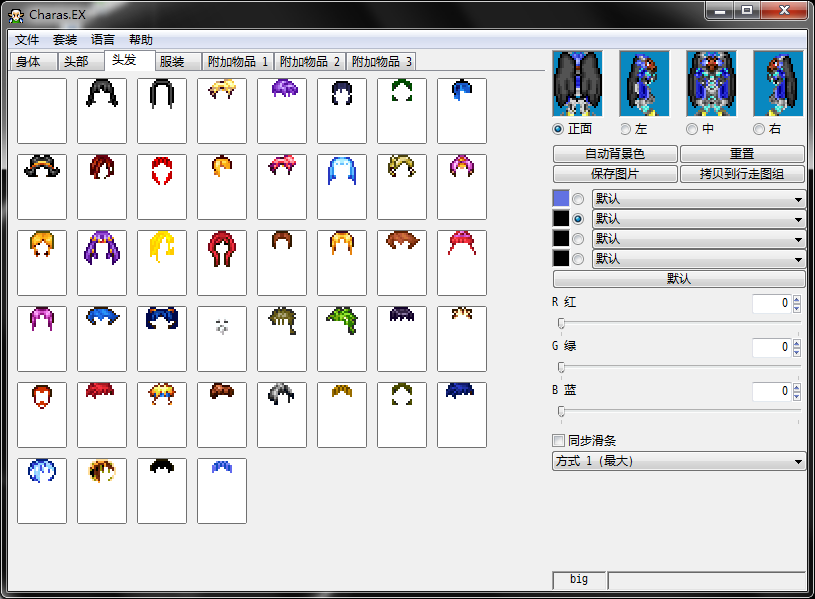Open the 套装 menu
This screenshot has height=599, width=815.
tap(65, 40)
